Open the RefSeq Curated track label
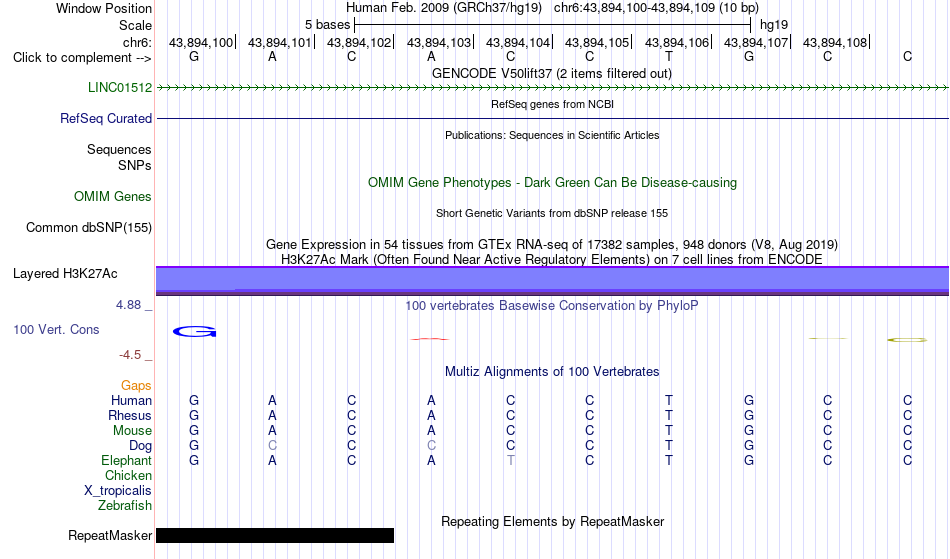950x559 pixels. coord(106,119)
